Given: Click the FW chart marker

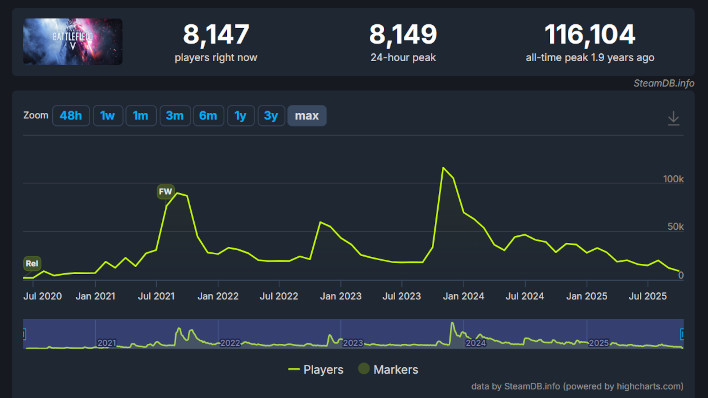Looking at the screenshot, I should [165, 192].
